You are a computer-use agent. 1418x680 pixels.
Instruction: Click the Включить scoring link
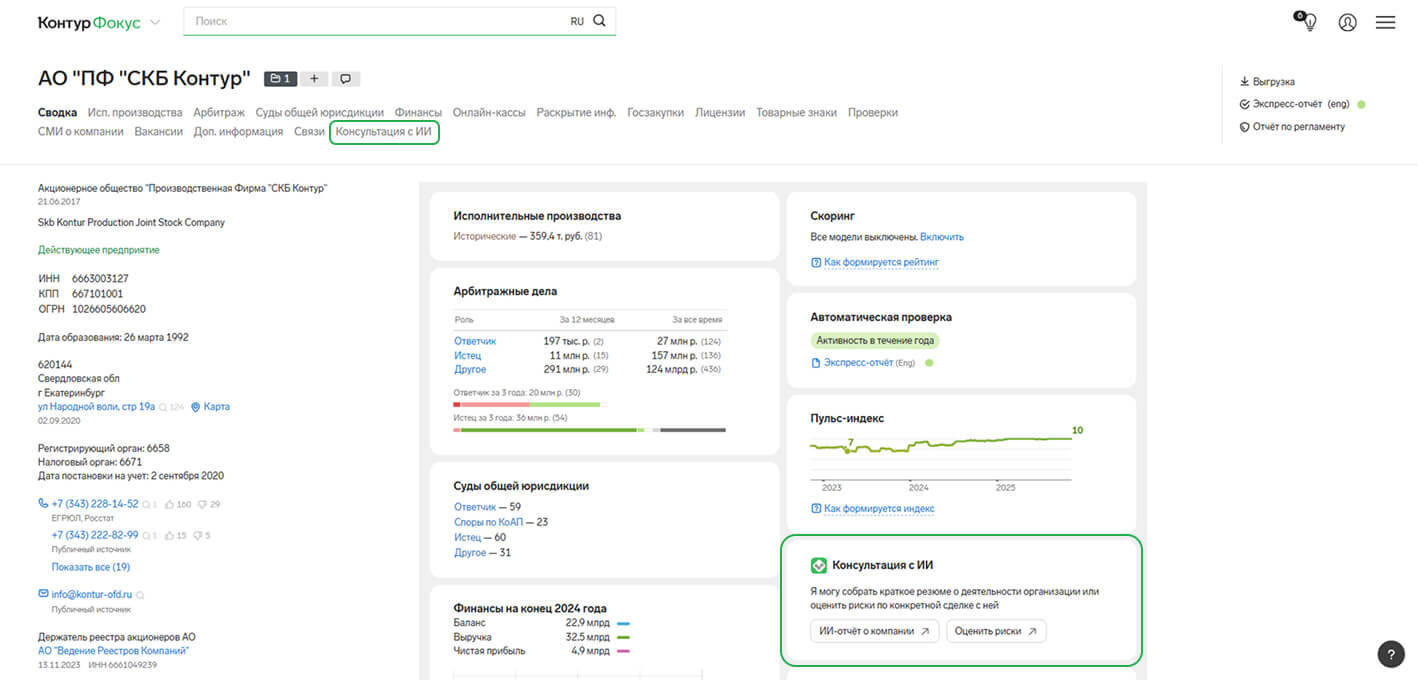click(941, 237)
